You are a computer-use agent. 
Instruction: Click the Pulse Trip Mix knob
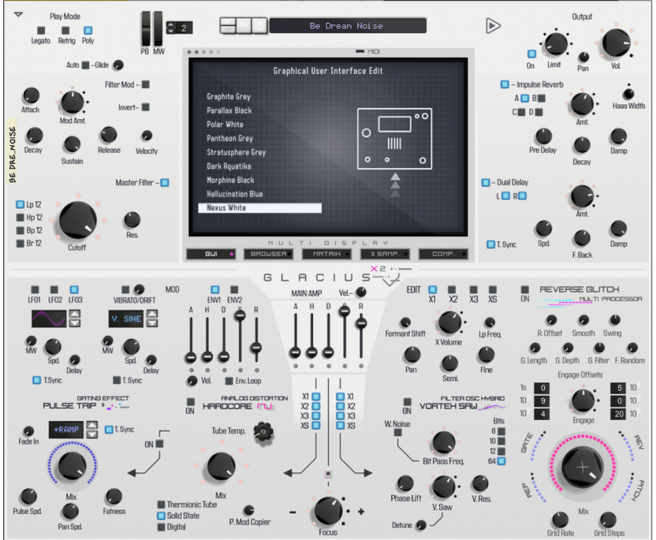pos(70,466)
